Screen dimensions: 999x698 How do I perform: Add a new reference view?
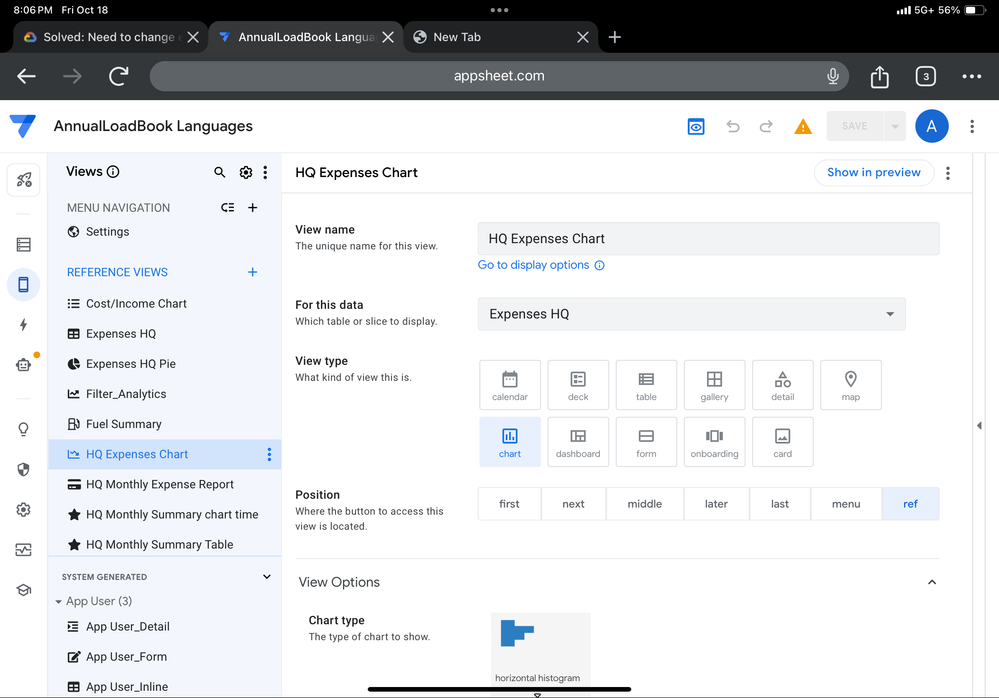point(252,272)
